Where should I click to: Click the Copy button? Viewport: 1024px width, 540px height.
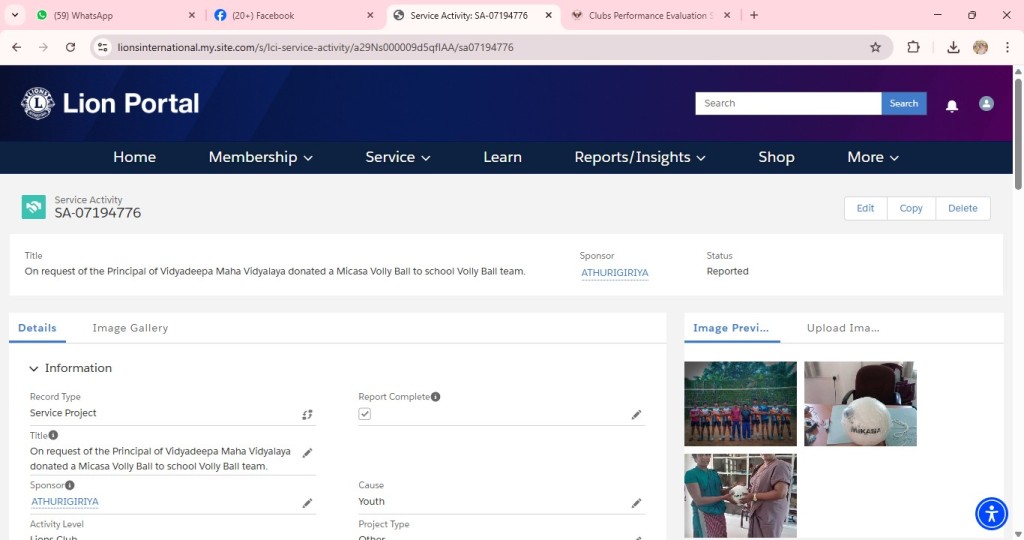[x=910, y=208]
